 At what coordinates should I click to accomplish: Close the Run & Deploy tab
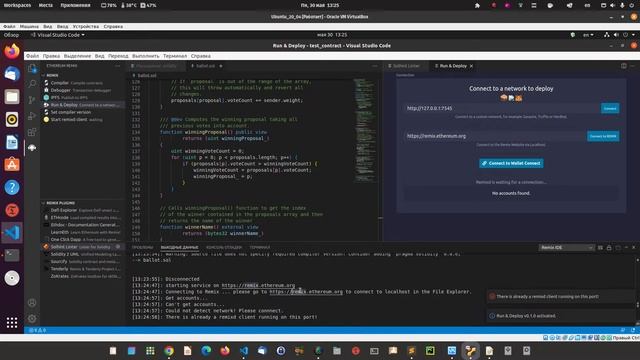click(x=471, y=66)
